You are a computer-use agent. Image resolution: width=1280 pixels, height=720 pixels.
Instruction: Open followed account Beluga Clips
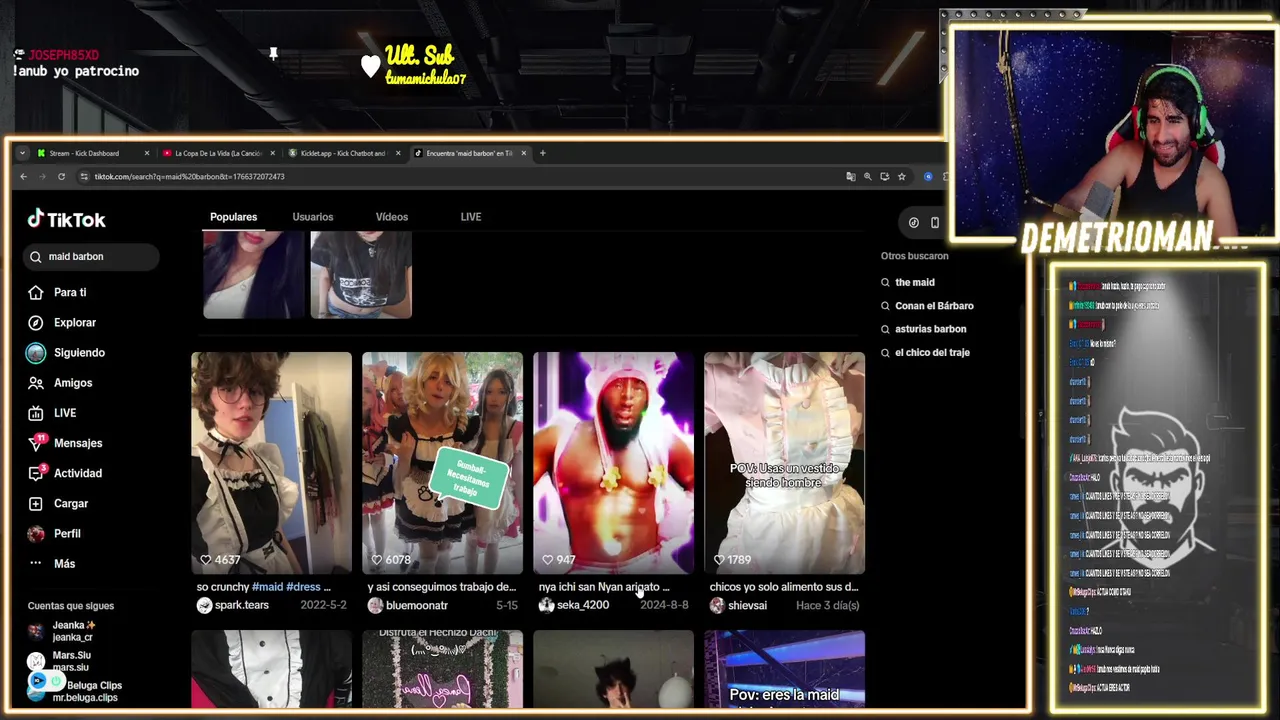coord(85,691)
